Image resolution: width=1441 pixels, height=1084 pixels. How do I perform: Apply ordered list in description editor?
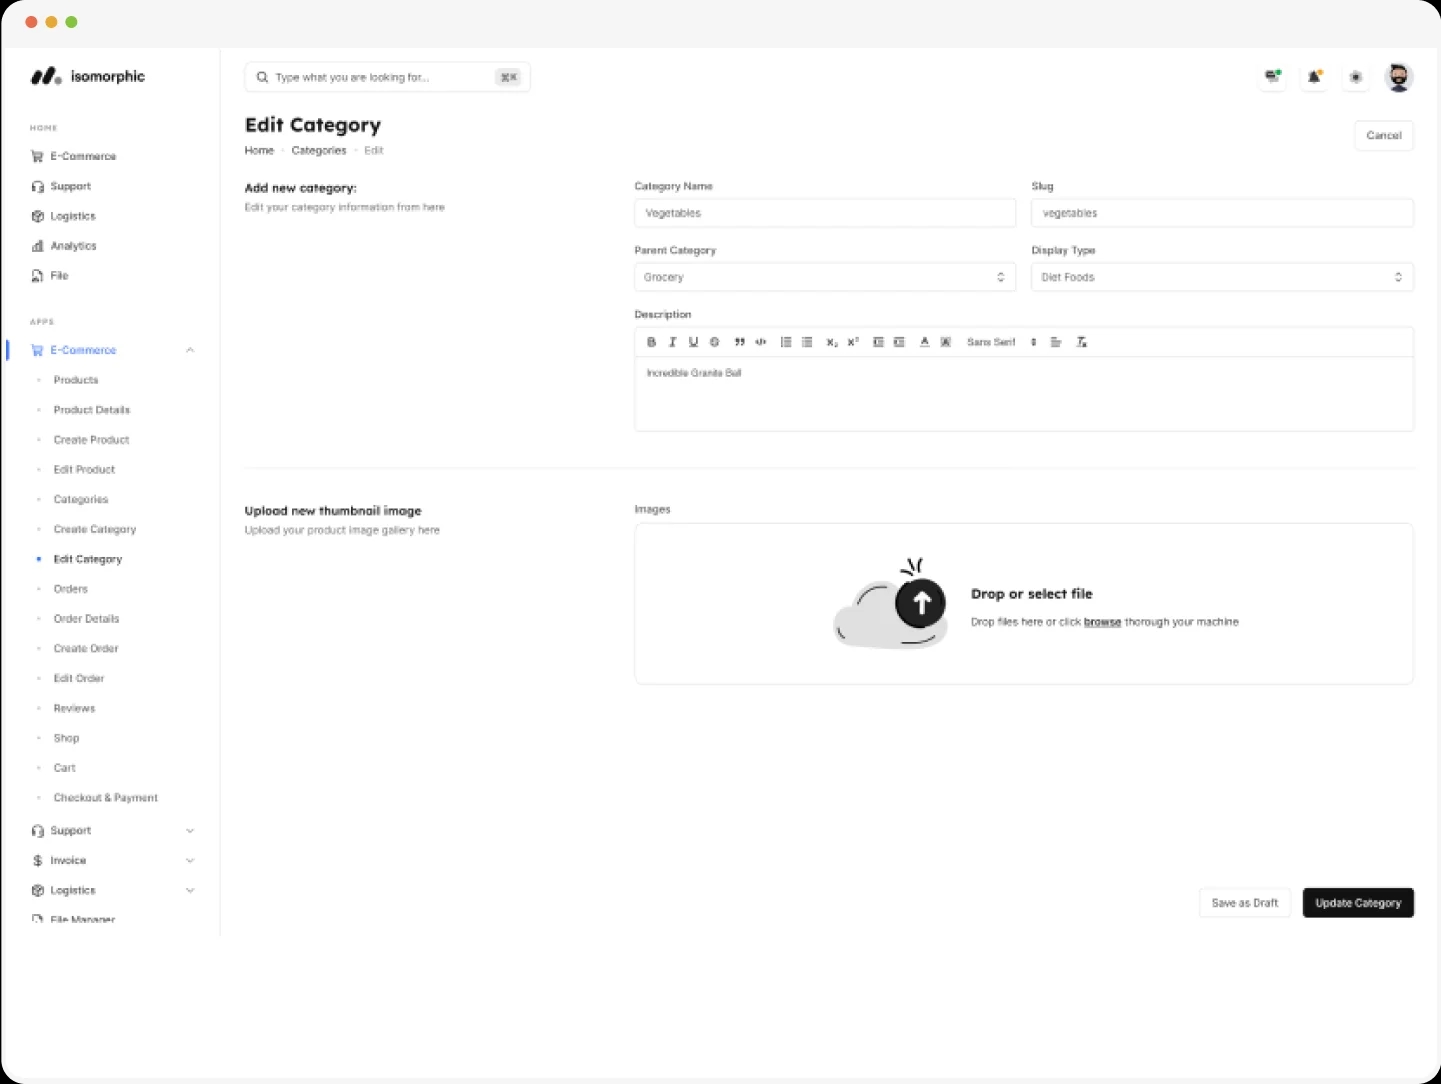[786, 342]
